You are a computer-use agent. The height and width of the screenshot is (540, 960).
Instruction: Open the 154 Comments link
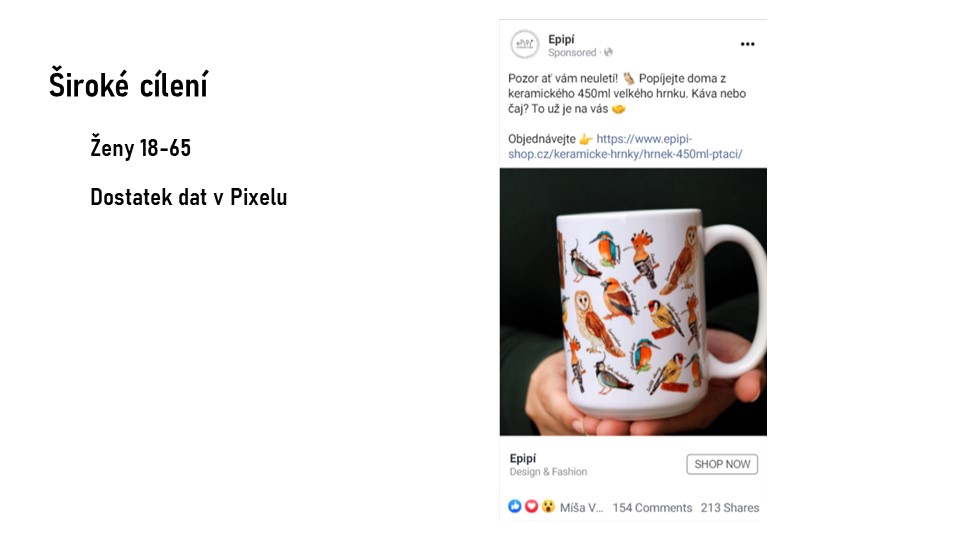tap(652, 508)
